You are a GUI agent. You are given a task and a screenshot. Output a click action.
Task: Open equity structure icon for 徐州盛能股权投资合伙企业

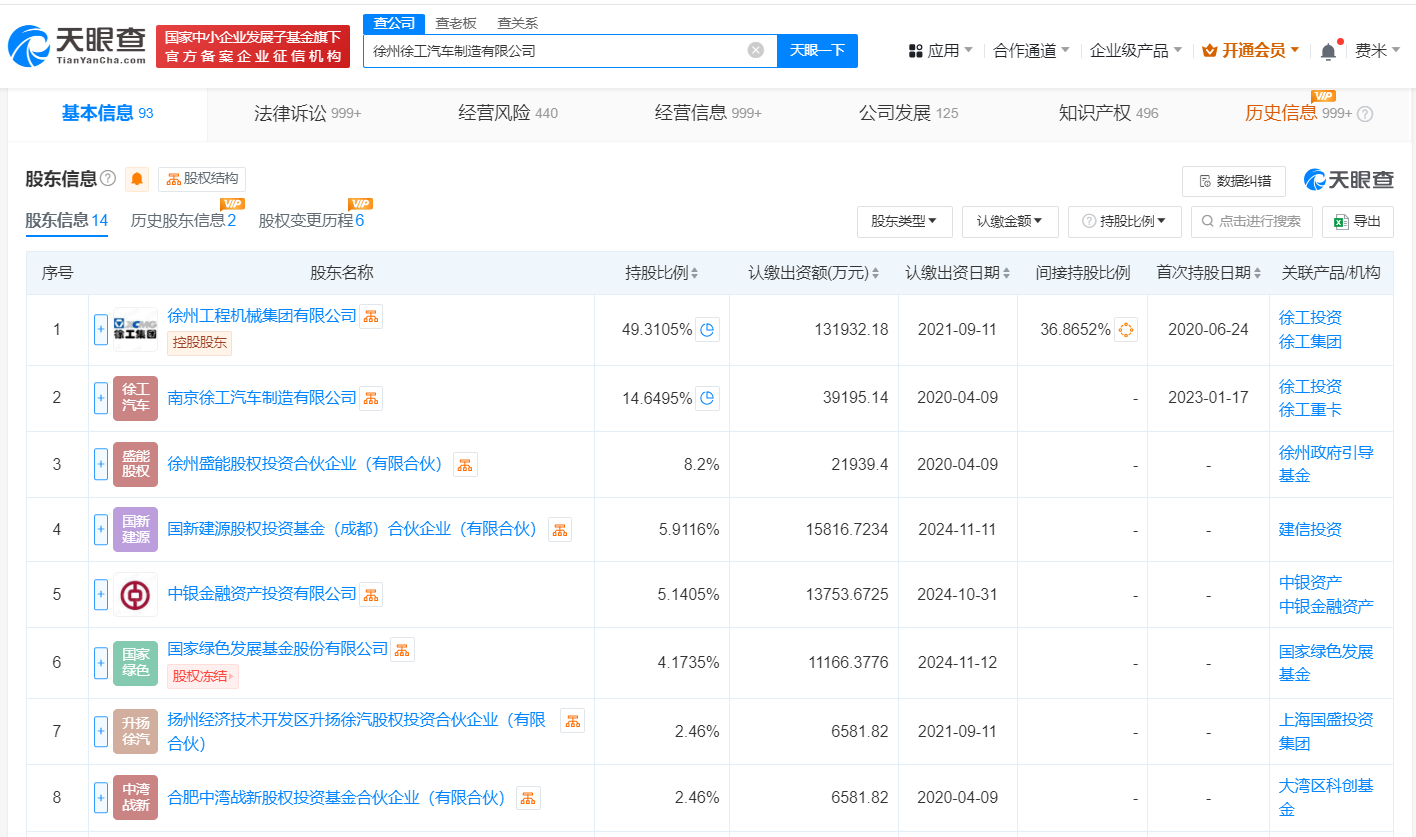tap(465, 464)
